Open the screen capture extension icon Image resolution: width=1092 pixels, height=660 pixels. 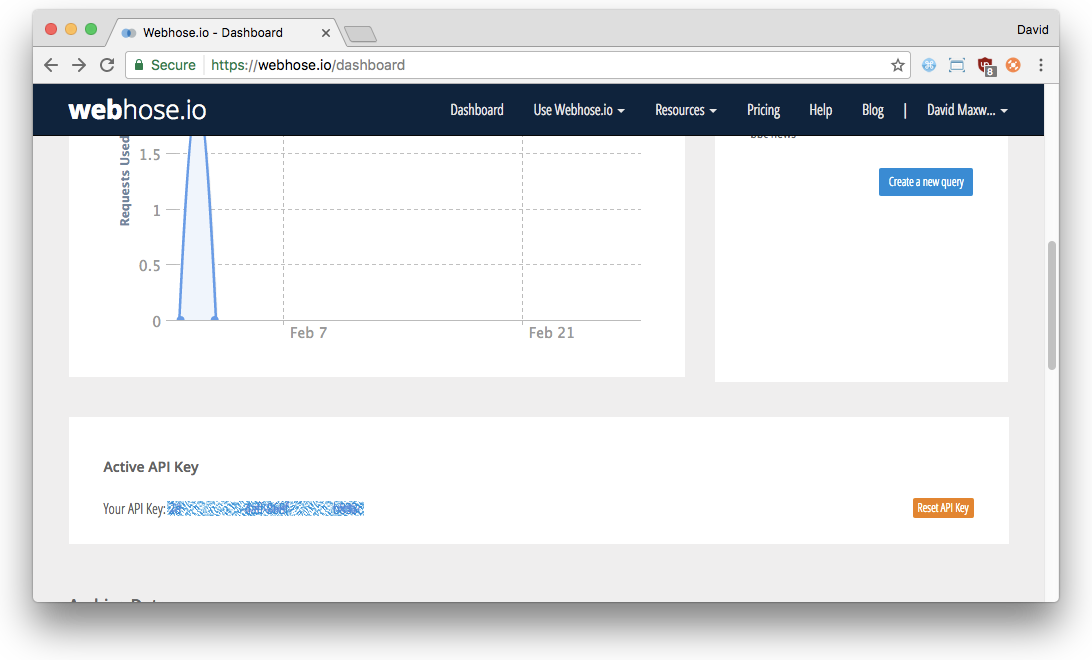pos(957,65)
